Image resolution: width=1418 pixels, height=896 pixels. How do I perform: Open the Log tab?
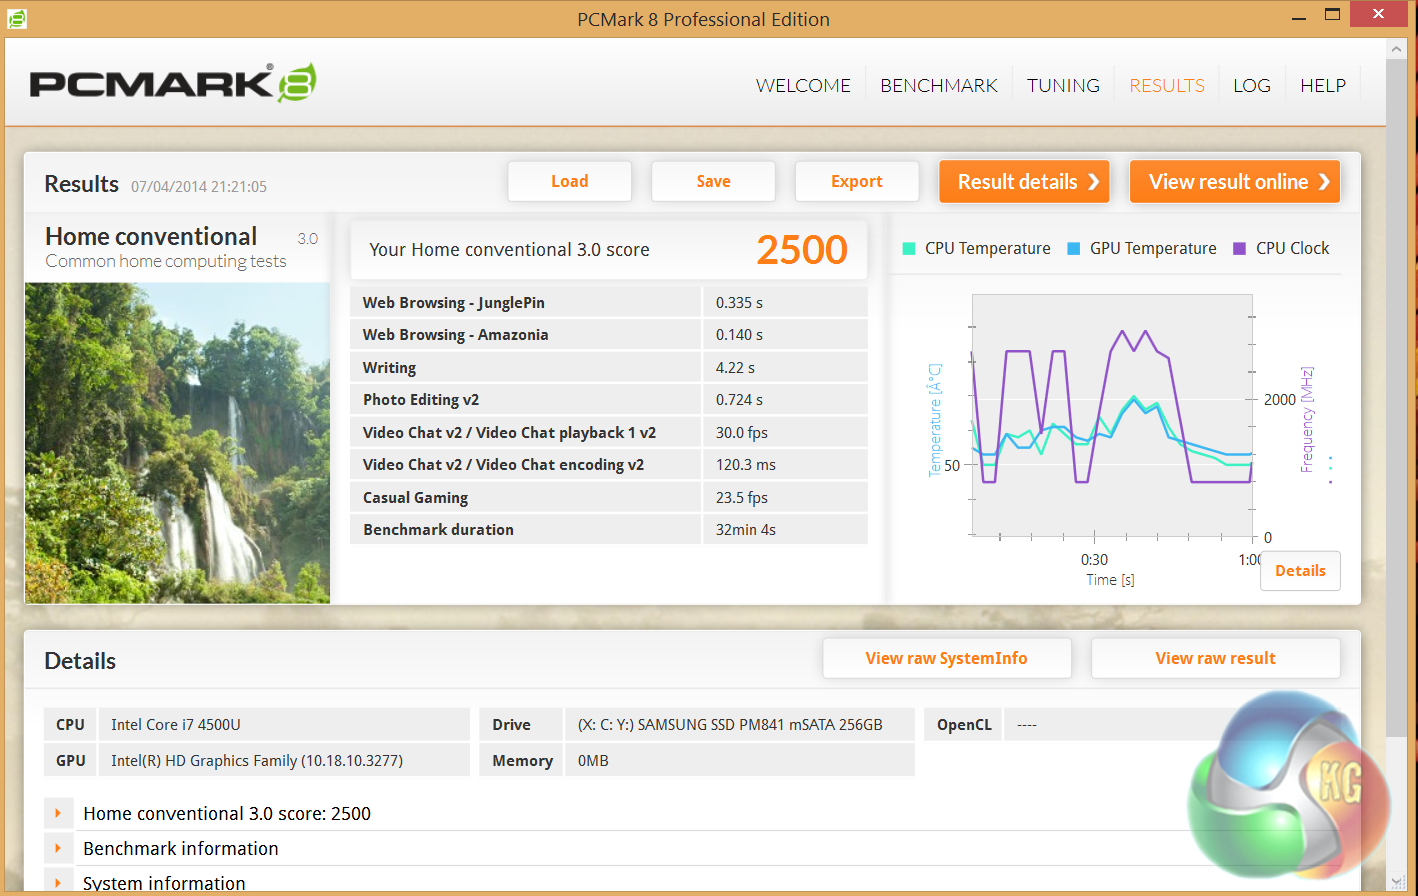(1251, 86)
